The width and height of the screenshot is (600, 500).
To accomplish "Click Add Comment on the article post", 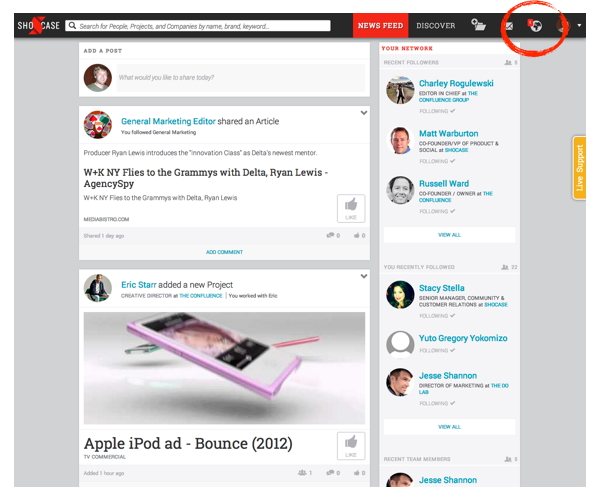I will [x=224, y=252].
